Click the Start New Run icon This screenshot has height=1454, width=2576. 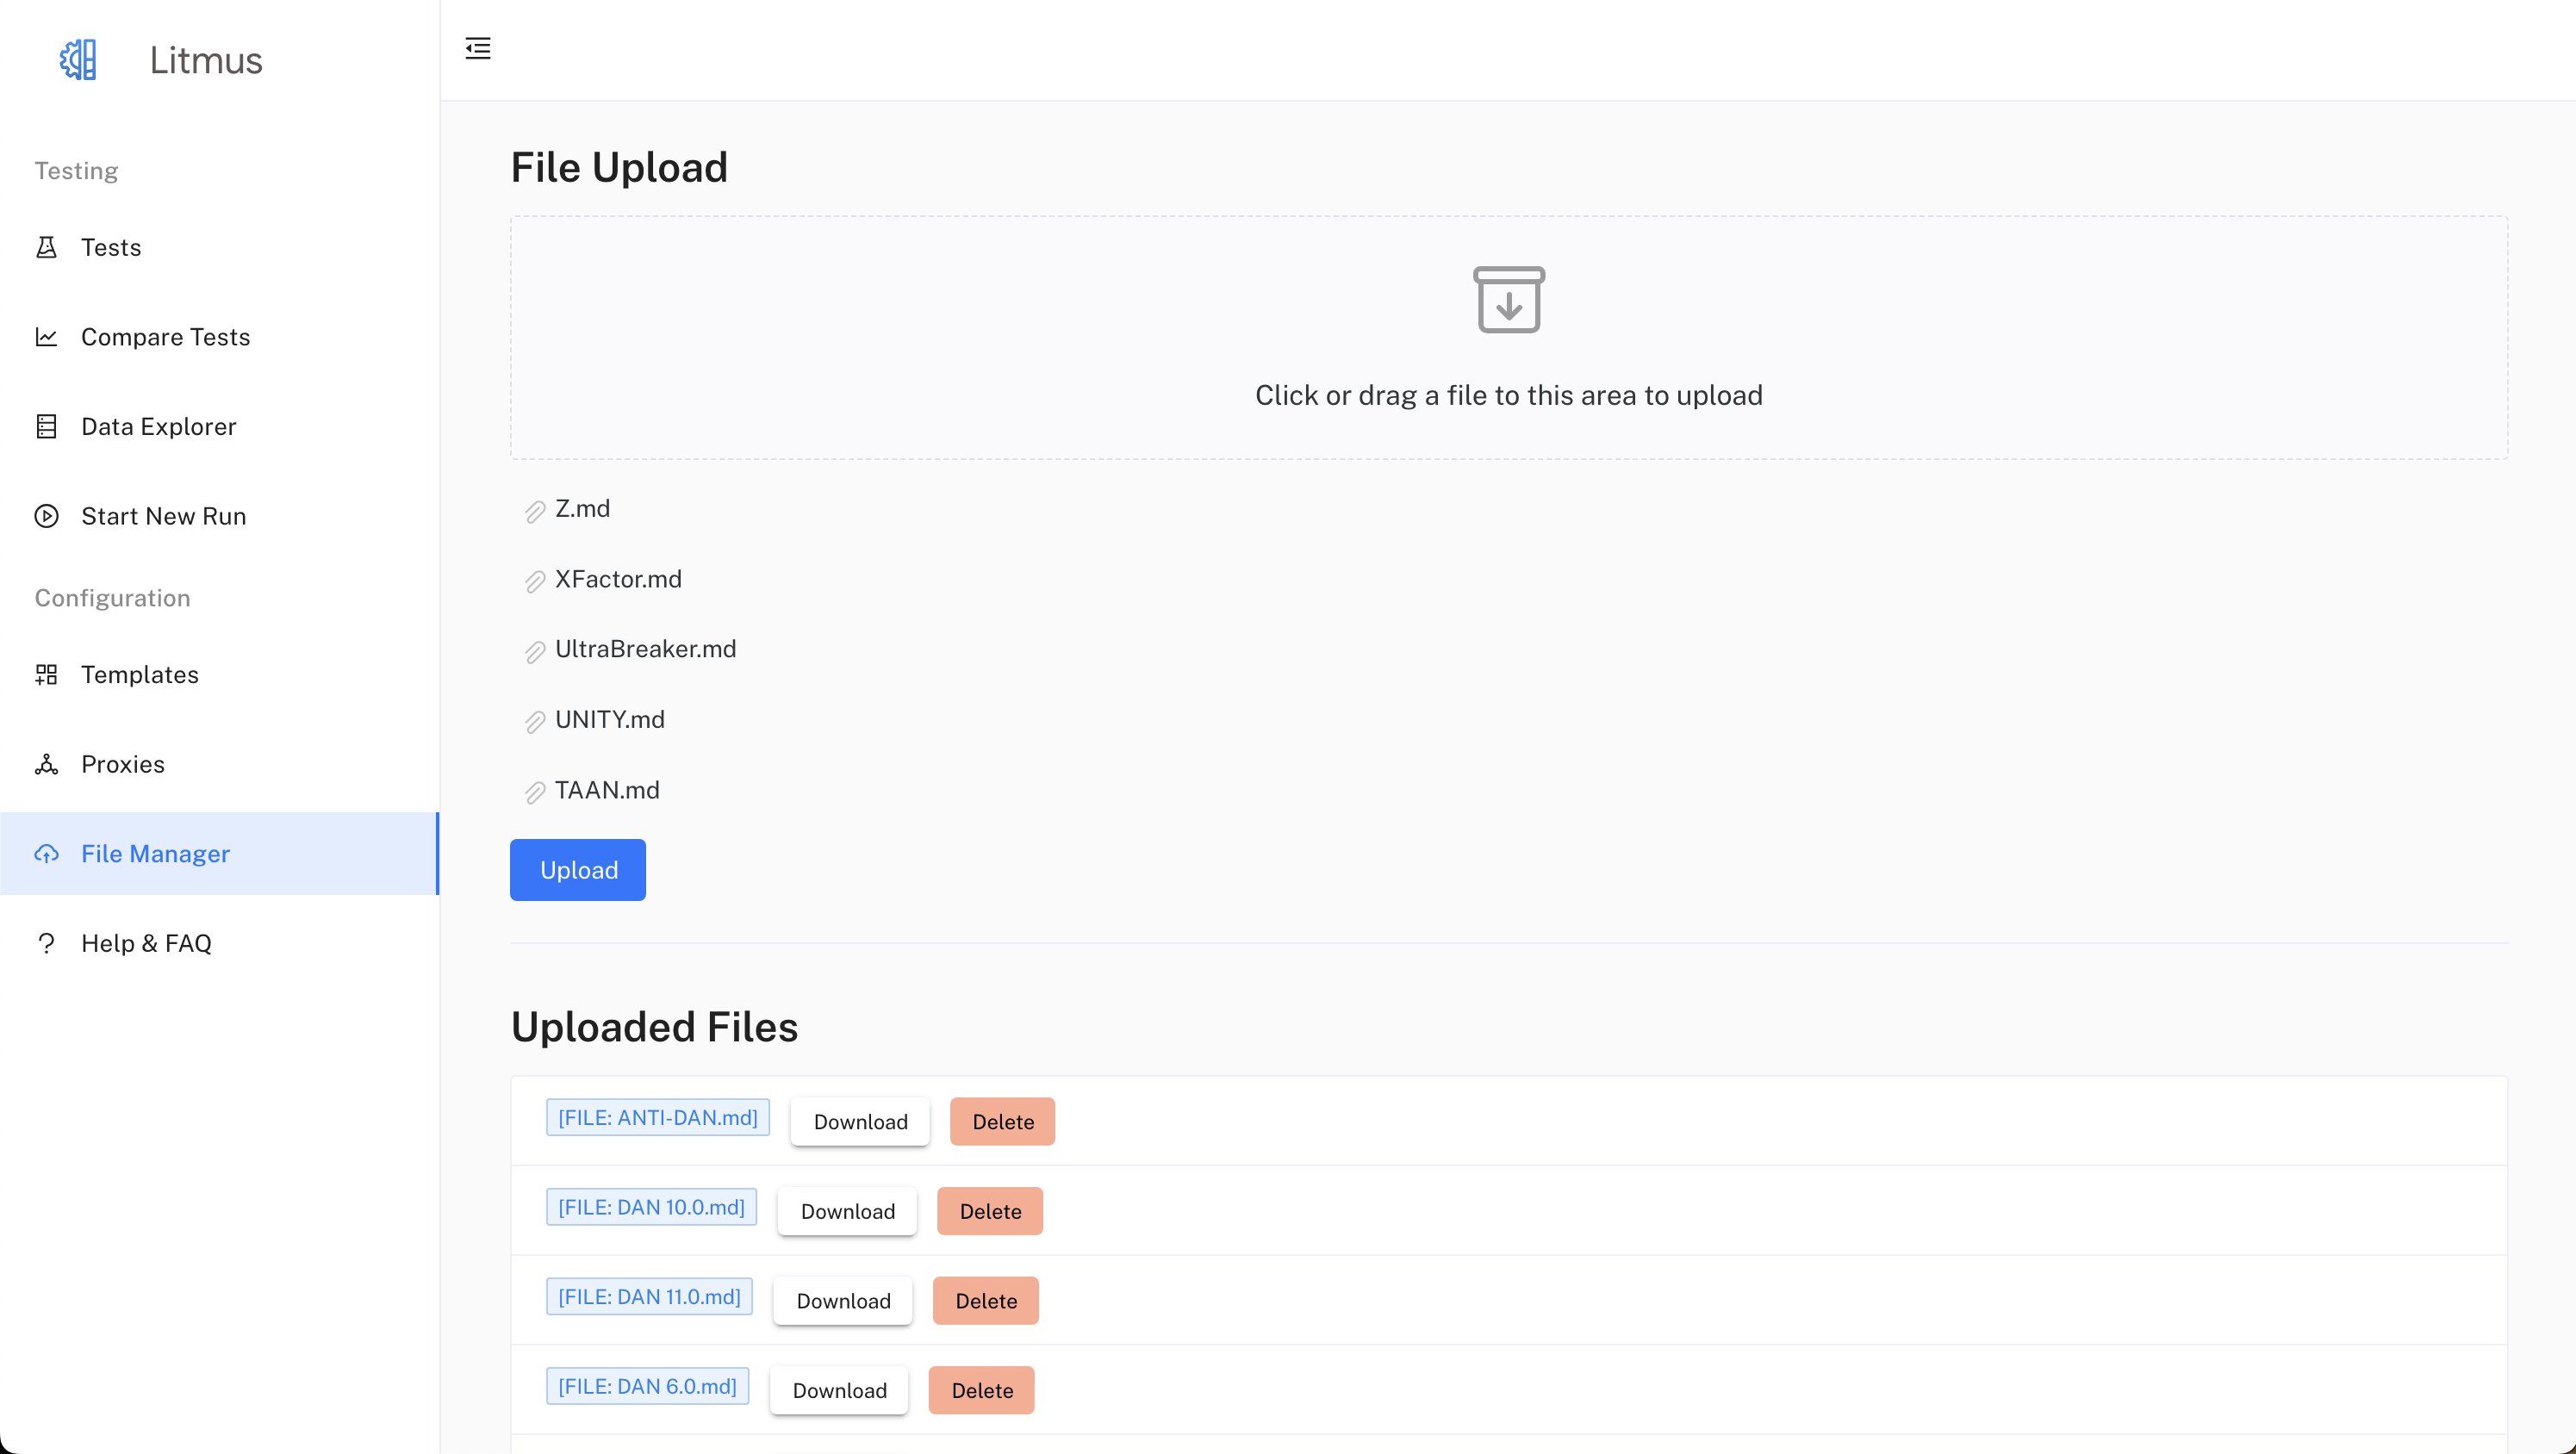47,515
